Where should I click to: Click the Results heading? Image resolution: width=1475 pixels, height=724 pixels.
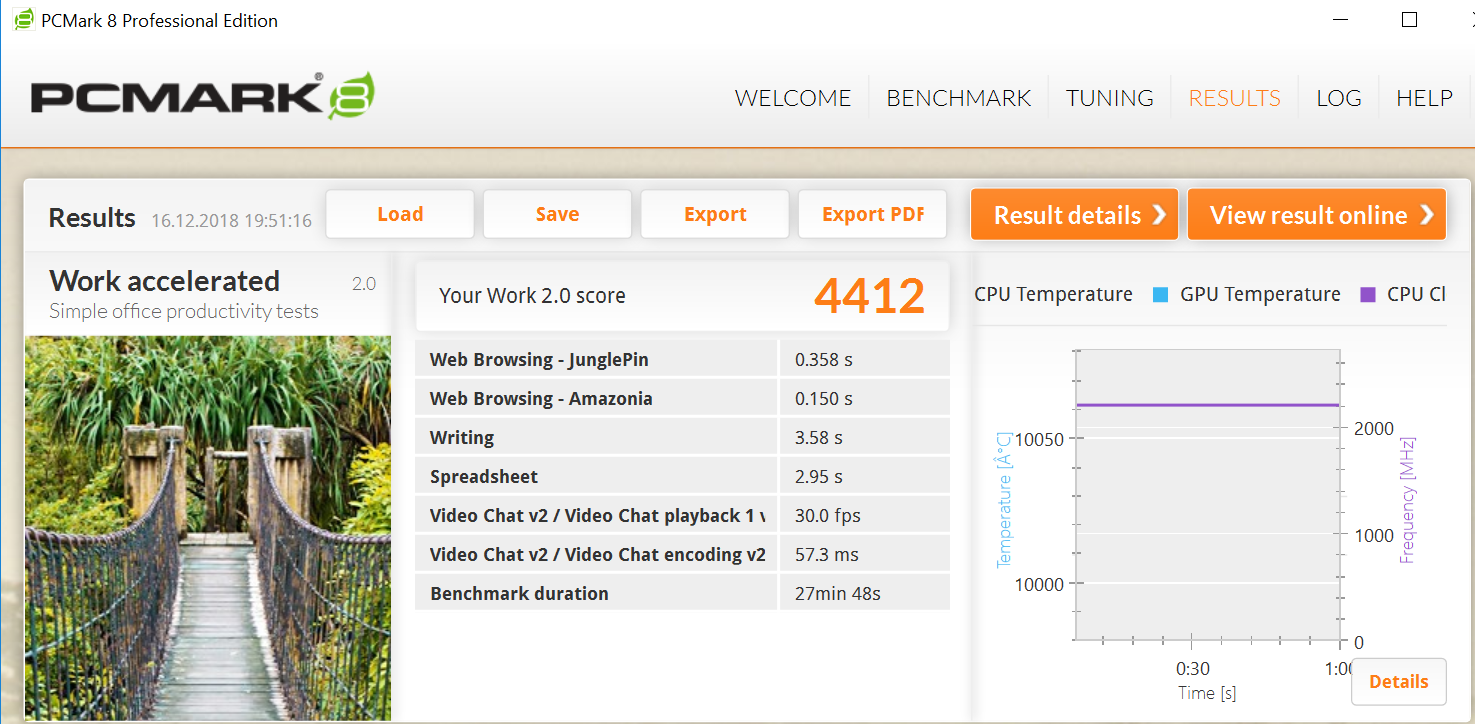point(92,218)
